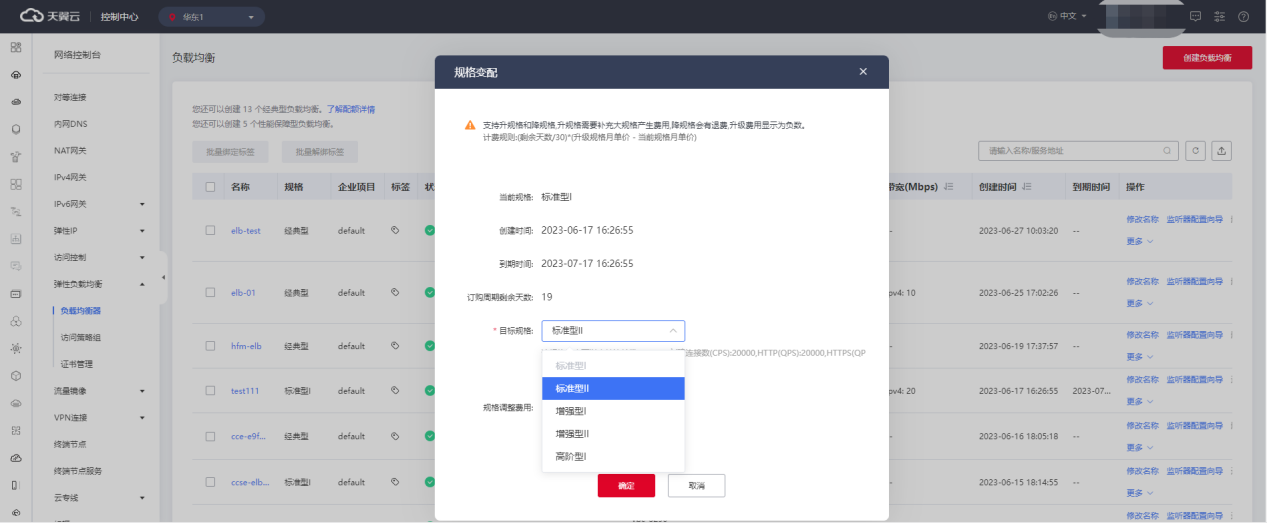Viewport: 1267px width, 526px height.
Task: Open the help question mark icon
Action: [x=1243, y=17]
